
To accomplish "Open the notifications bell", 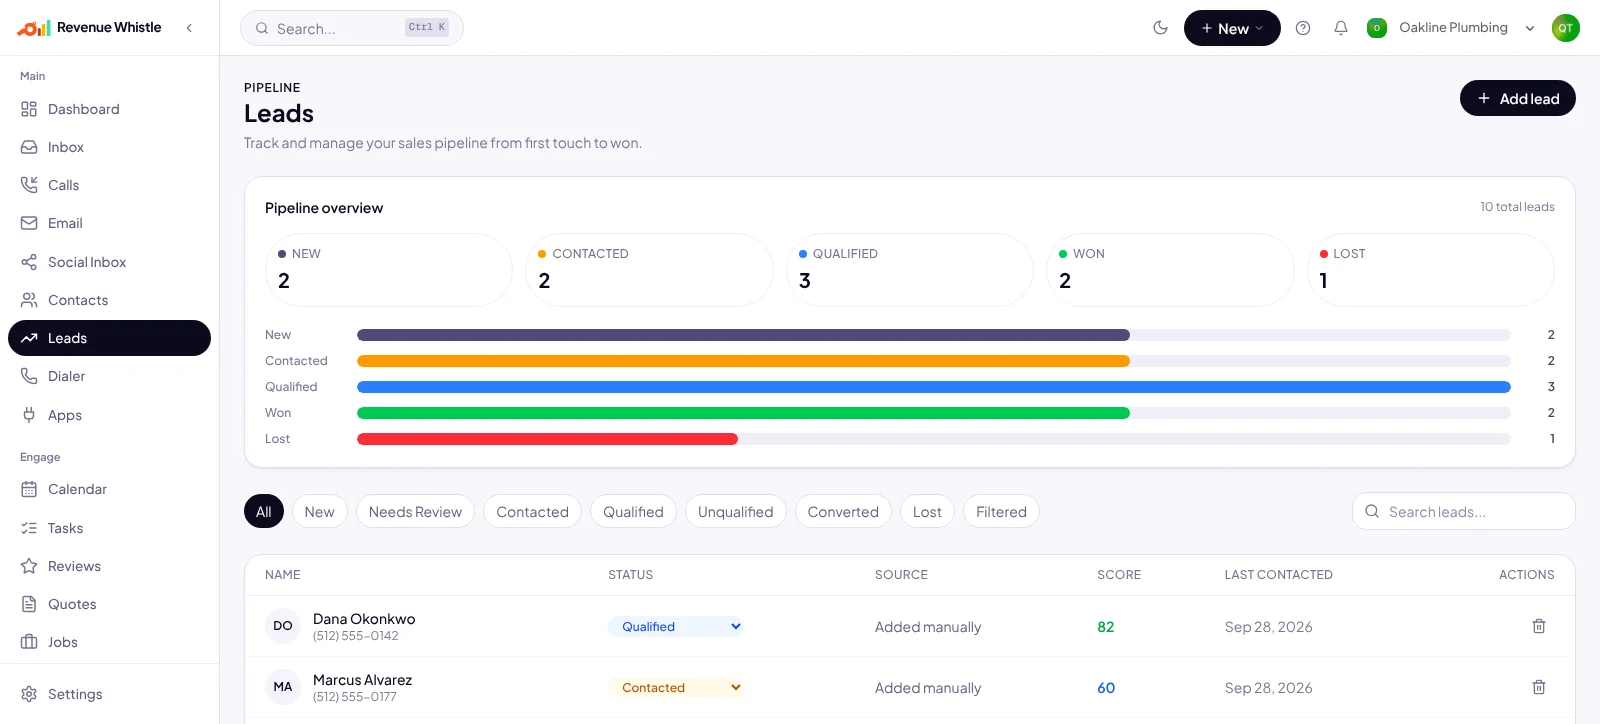I will (1341, 28).
